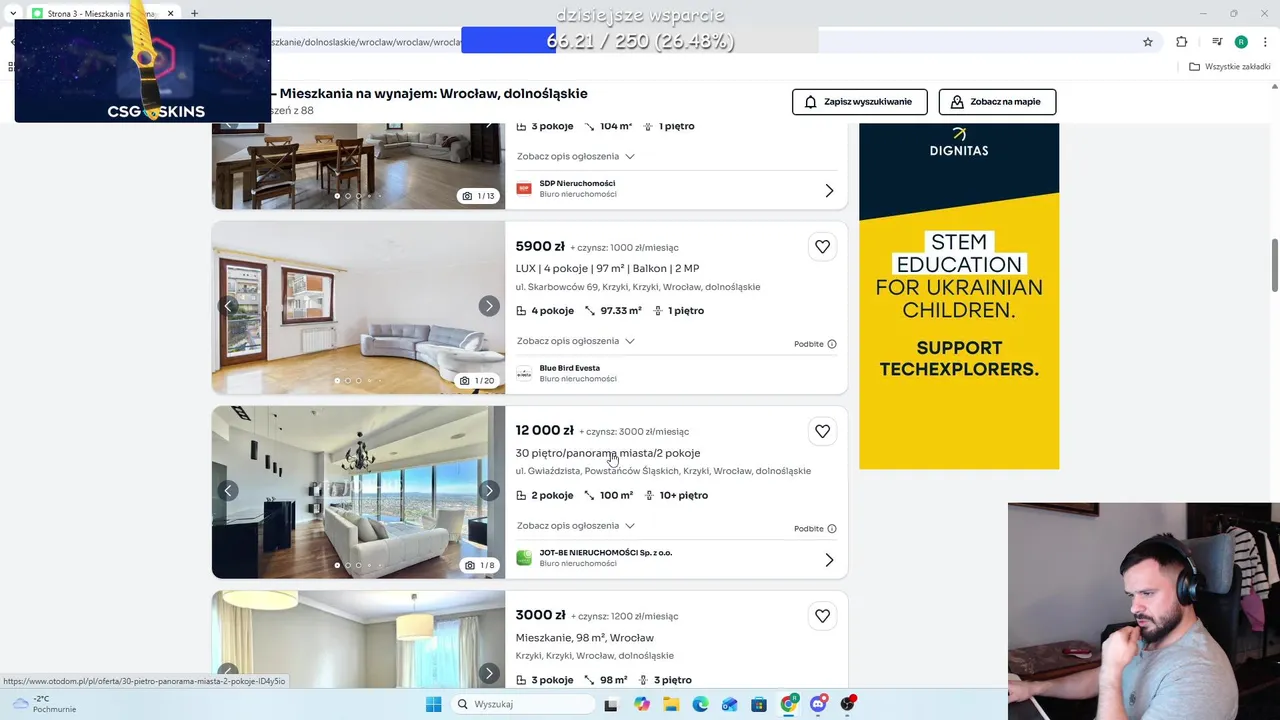Screen dimensions: 1280x720
Task: Bookmark this page with the star icon
Action: click(x=1148, y=42)
